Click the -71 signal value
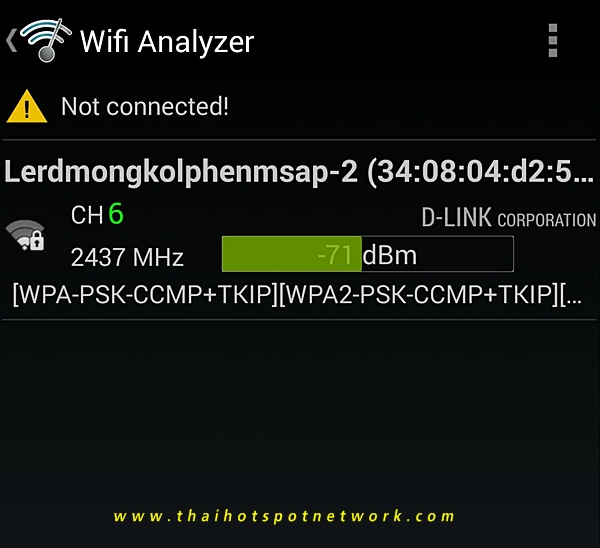 [x=335, y=255]
